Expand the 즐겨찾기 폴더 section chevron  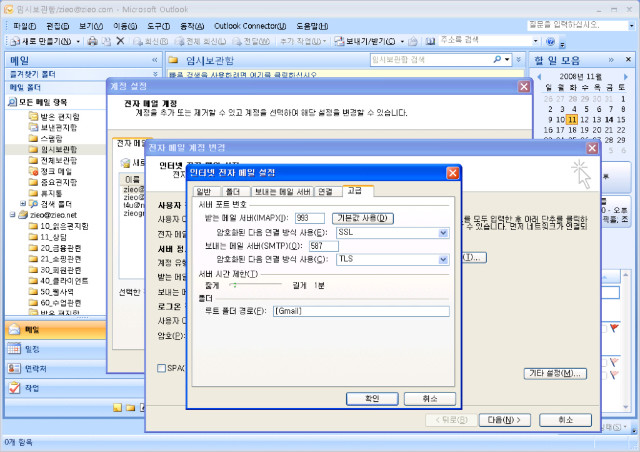coord(155,74)
